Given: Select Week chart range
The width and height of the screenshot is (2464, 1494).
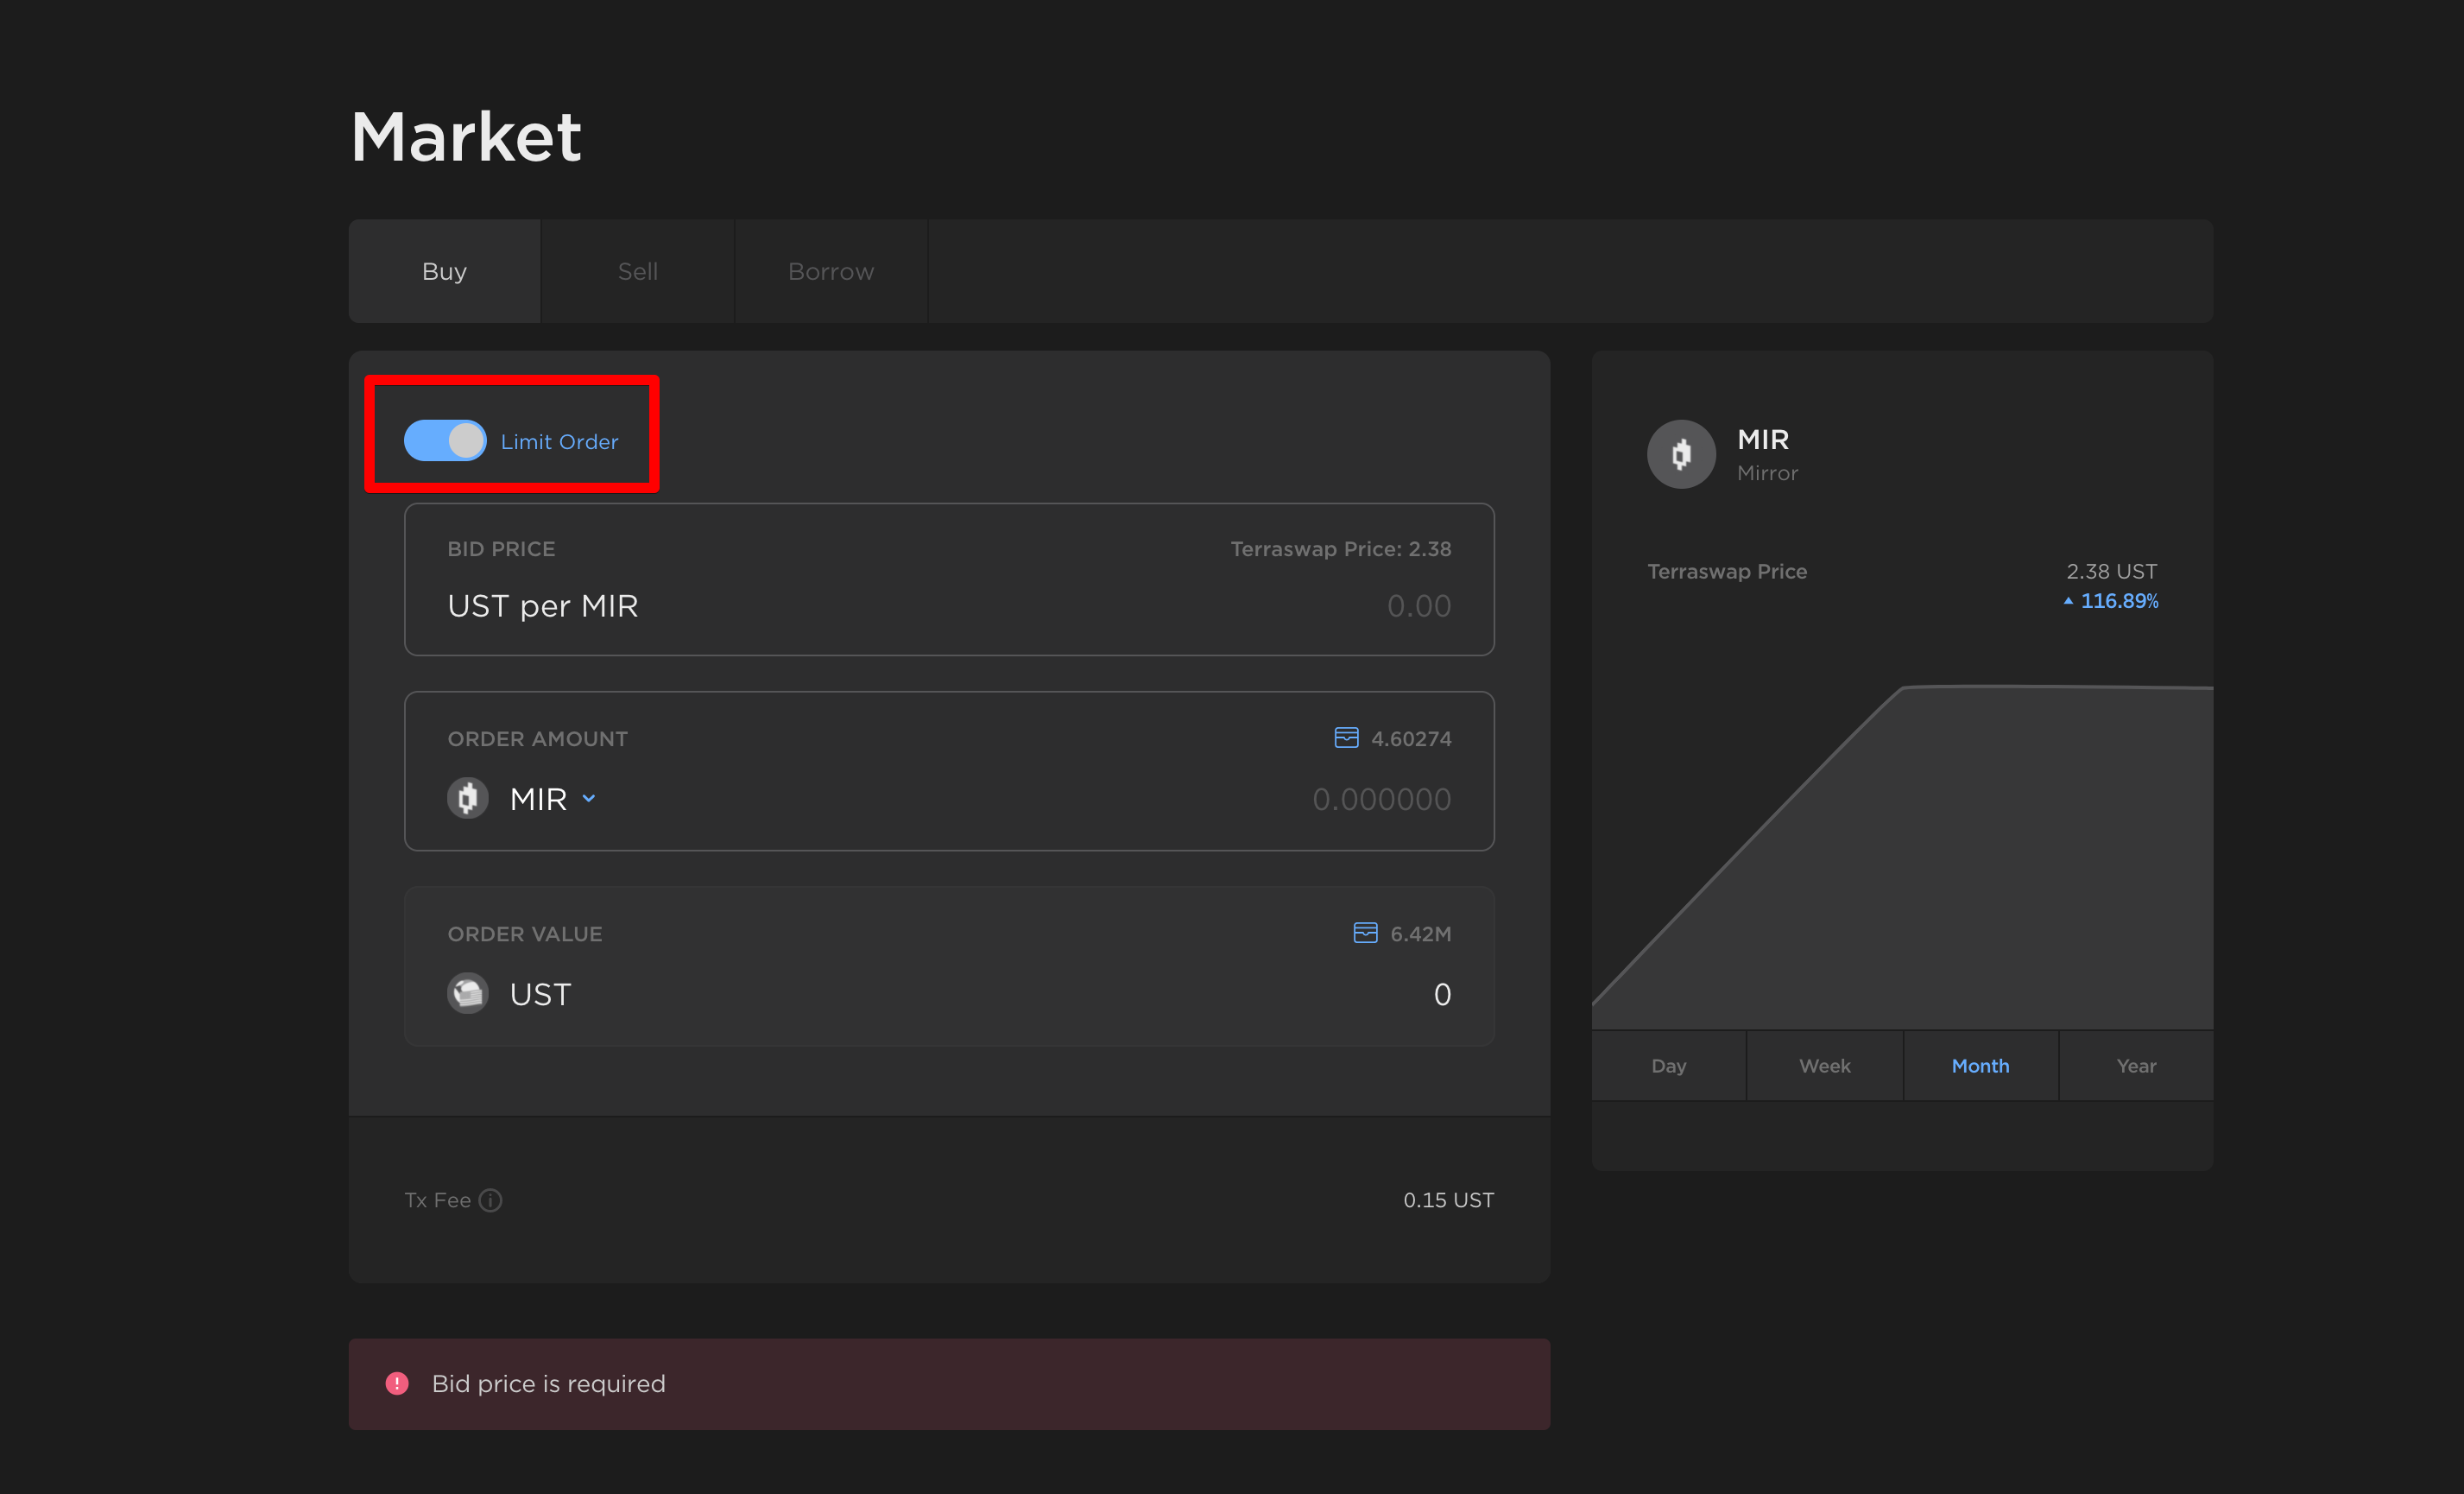Looking at the screenshot, I should tap(1824, 1066).
